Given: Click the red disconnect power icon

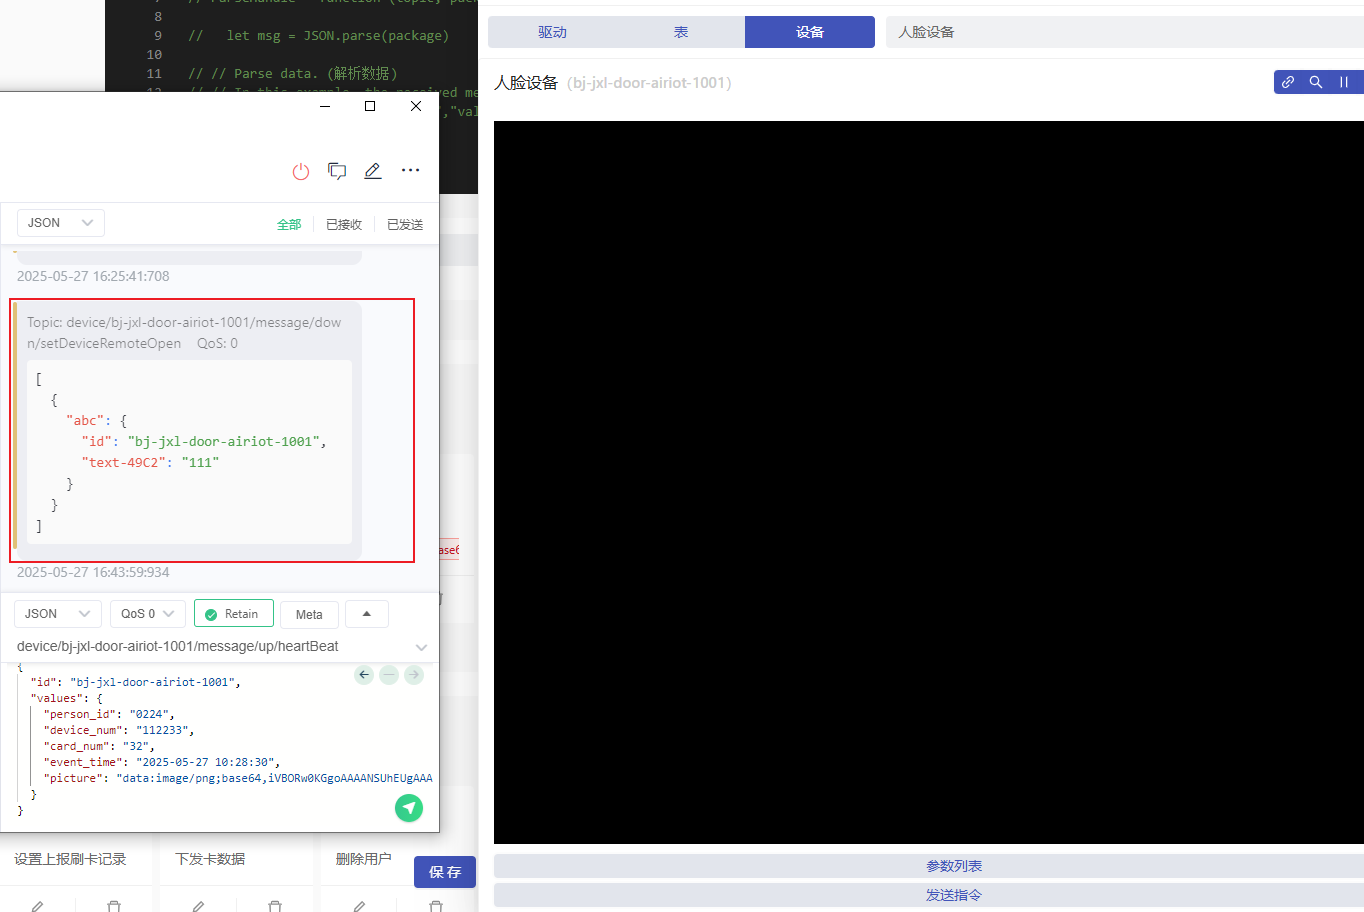Looking at the screenshot, I should 301,171.
